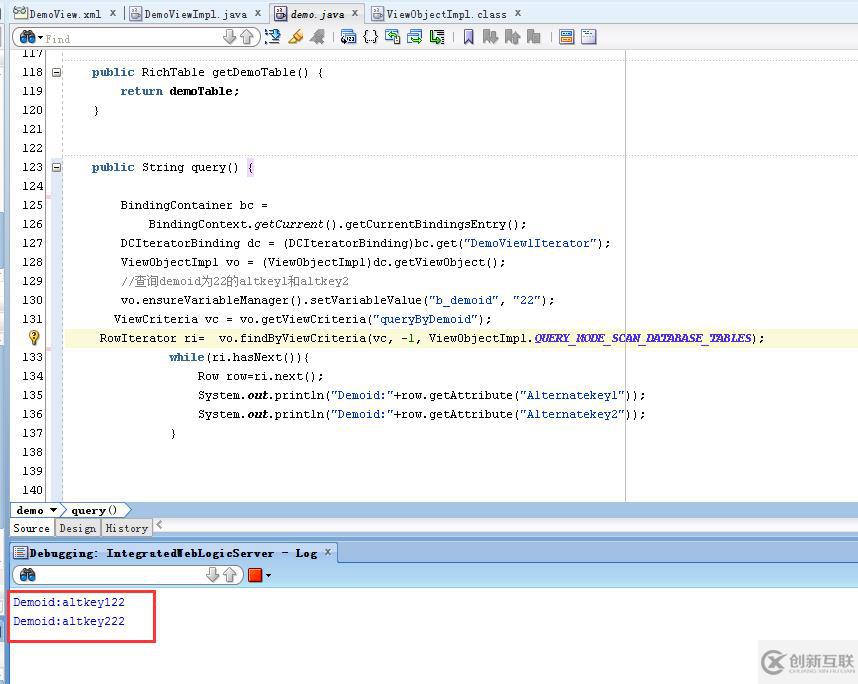Find next in log with down arrow
This screenshot has width=858, height=684.
point(212,575)
